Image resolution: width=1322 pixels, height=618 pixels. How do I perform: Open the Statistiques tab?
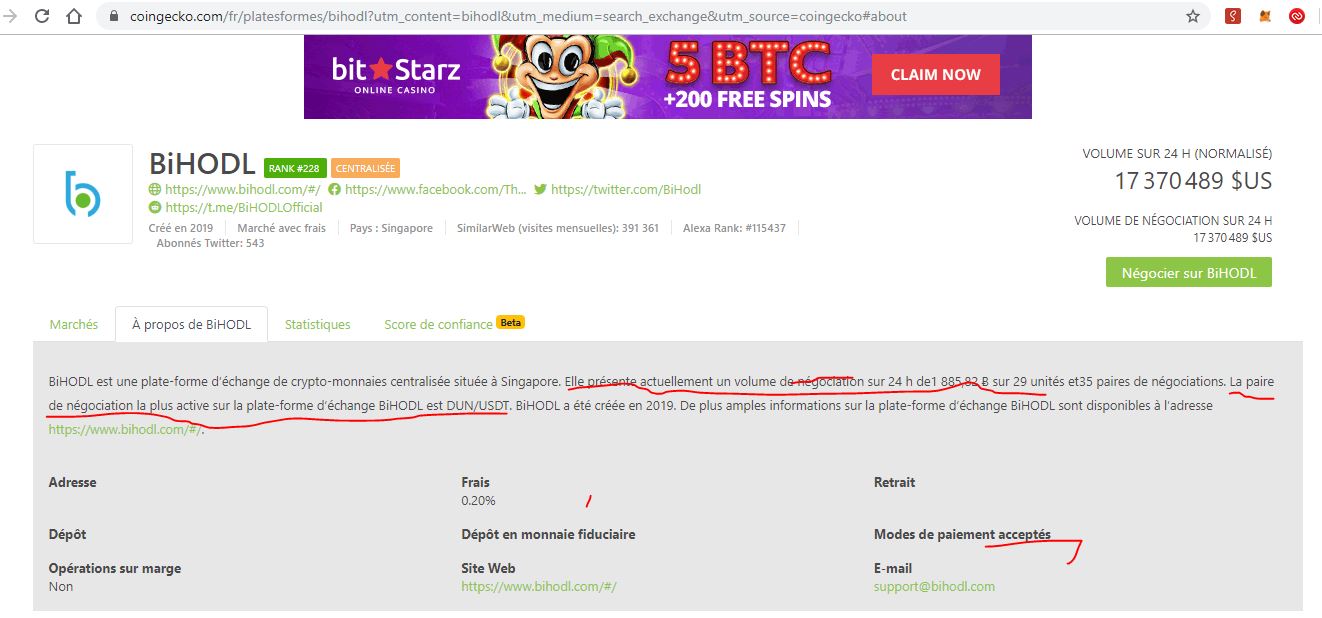pos(318,324)
